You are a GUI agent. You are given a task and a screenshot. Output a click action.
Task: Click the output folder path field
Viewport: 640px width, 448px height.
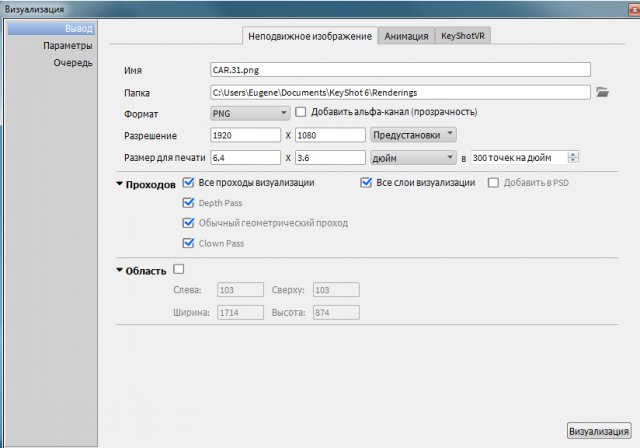click(x=400, y=92)
